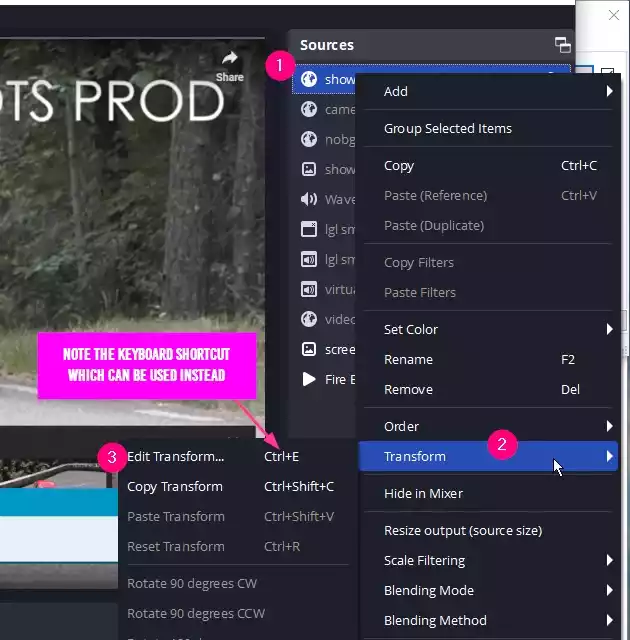Choose Rename from the context menu

pyautogui.click(x=408, y=359)
